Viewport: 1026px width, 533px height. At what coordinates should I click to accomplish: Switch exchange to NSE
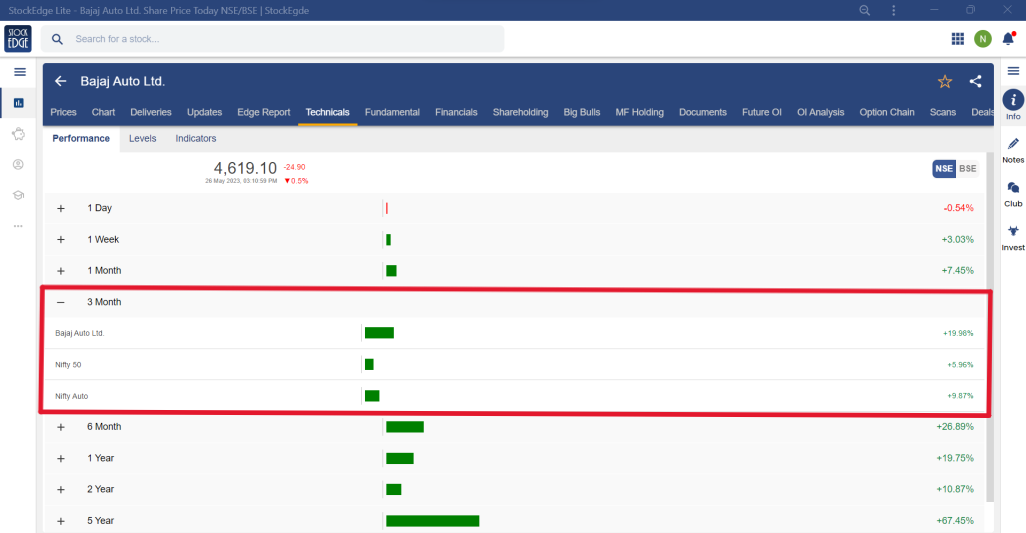pos(943,169)
